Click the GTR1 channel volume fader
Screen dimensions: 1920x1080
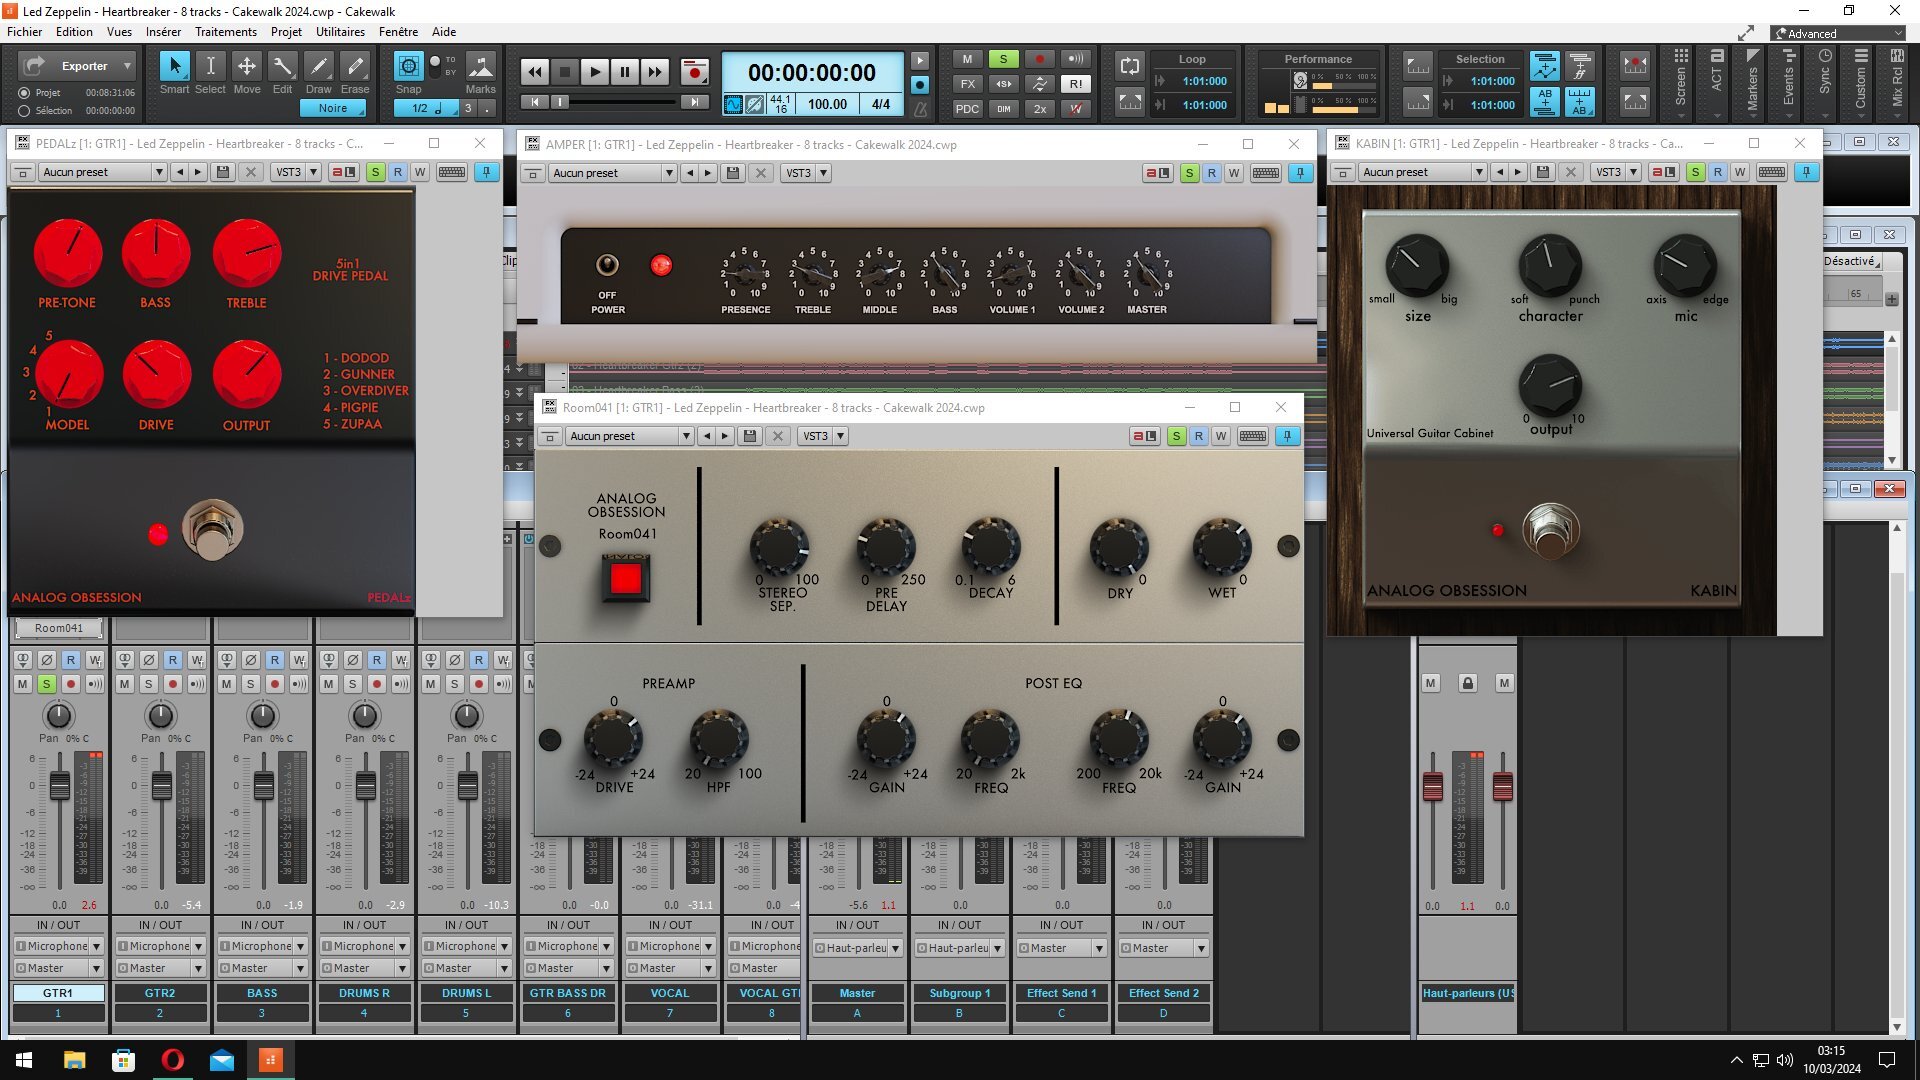[60, 786]
